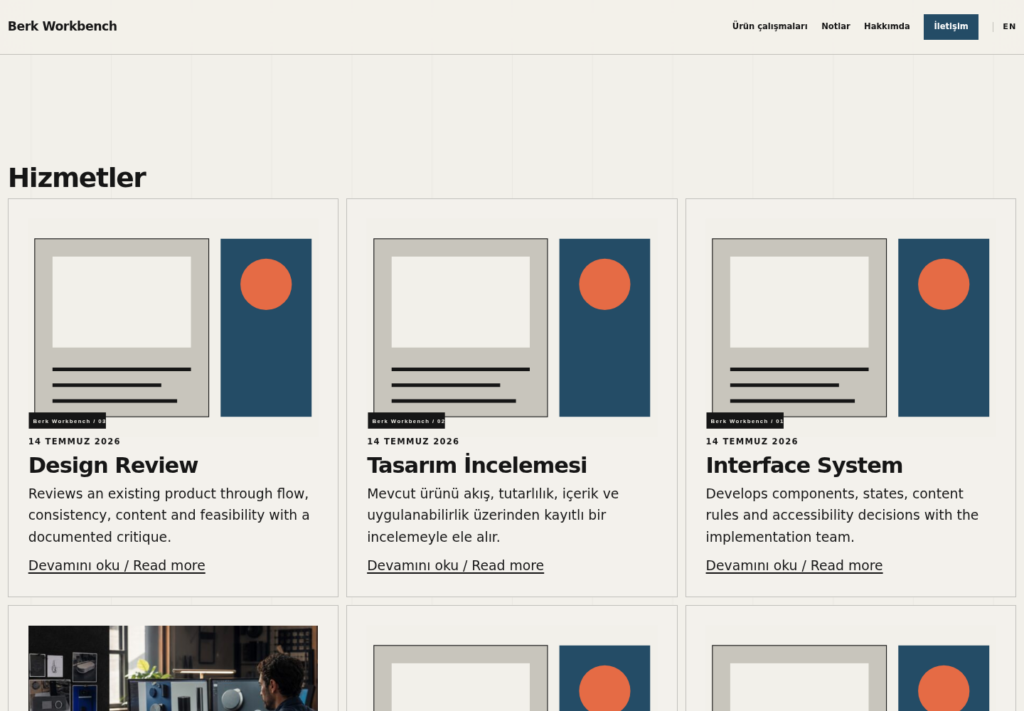The height and width of the screenshot is (711, 1024).
Task: Select the Develops components description paragraph
Action: (x=842, y=515)
